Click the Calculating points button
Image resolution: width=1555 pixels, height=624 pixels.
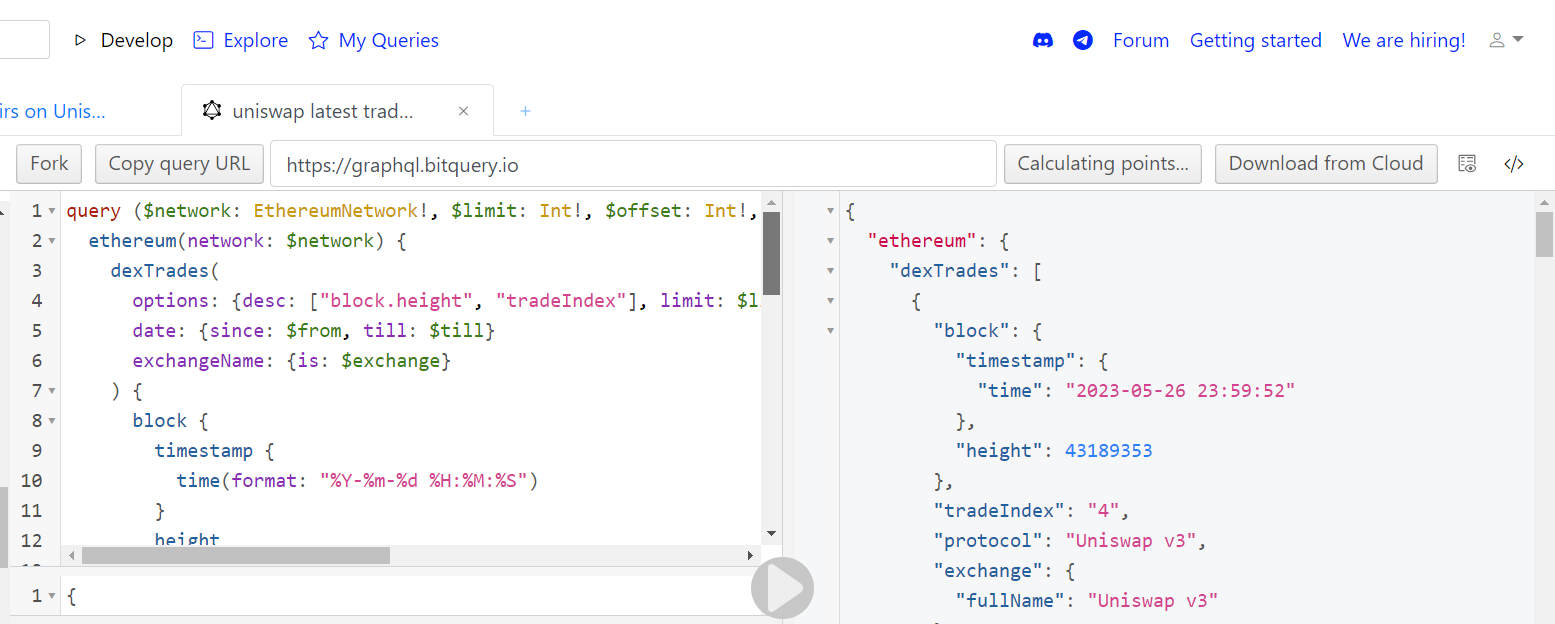coord(1103,164)
